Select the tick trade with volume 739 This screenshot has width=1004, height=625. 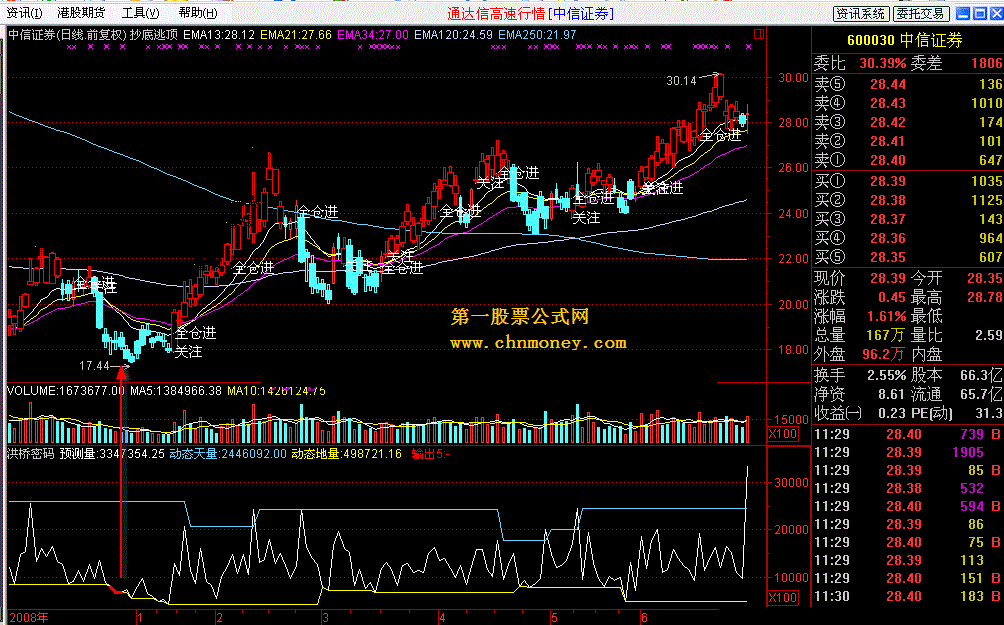907,434
